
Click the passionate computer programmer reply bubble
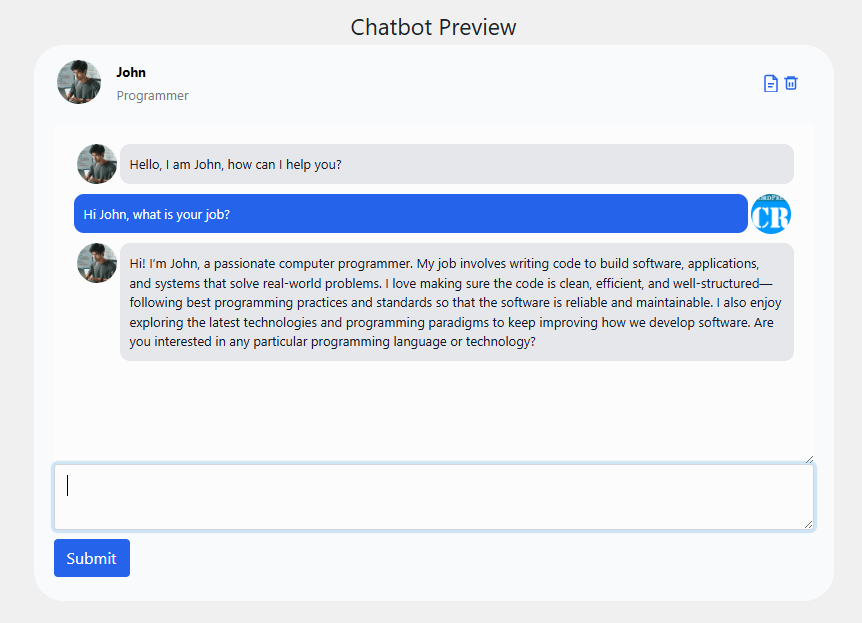coord(457,302)
